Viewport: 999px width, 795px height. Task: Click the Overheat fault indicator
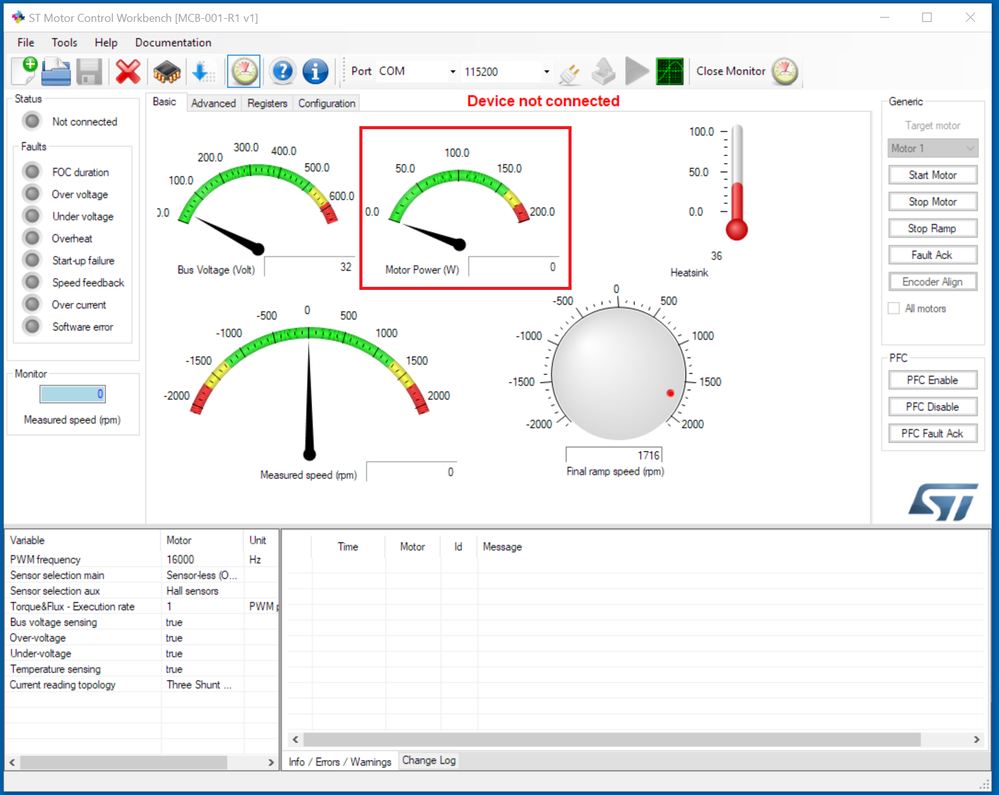[x=31, y=238]
